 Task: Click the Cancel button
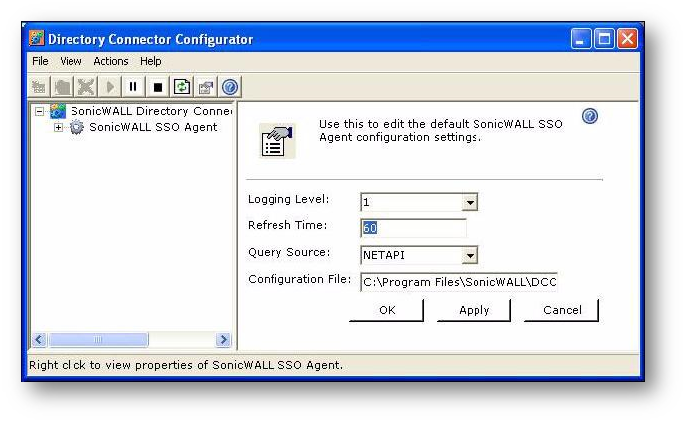(562, 310)
